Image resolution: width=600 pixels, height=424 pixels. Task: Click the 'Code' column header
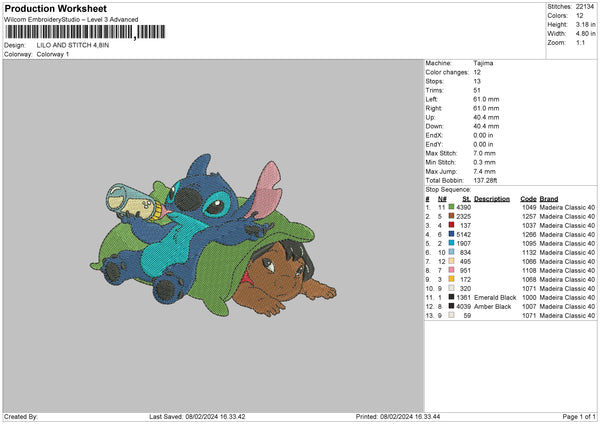click(528, 199)
